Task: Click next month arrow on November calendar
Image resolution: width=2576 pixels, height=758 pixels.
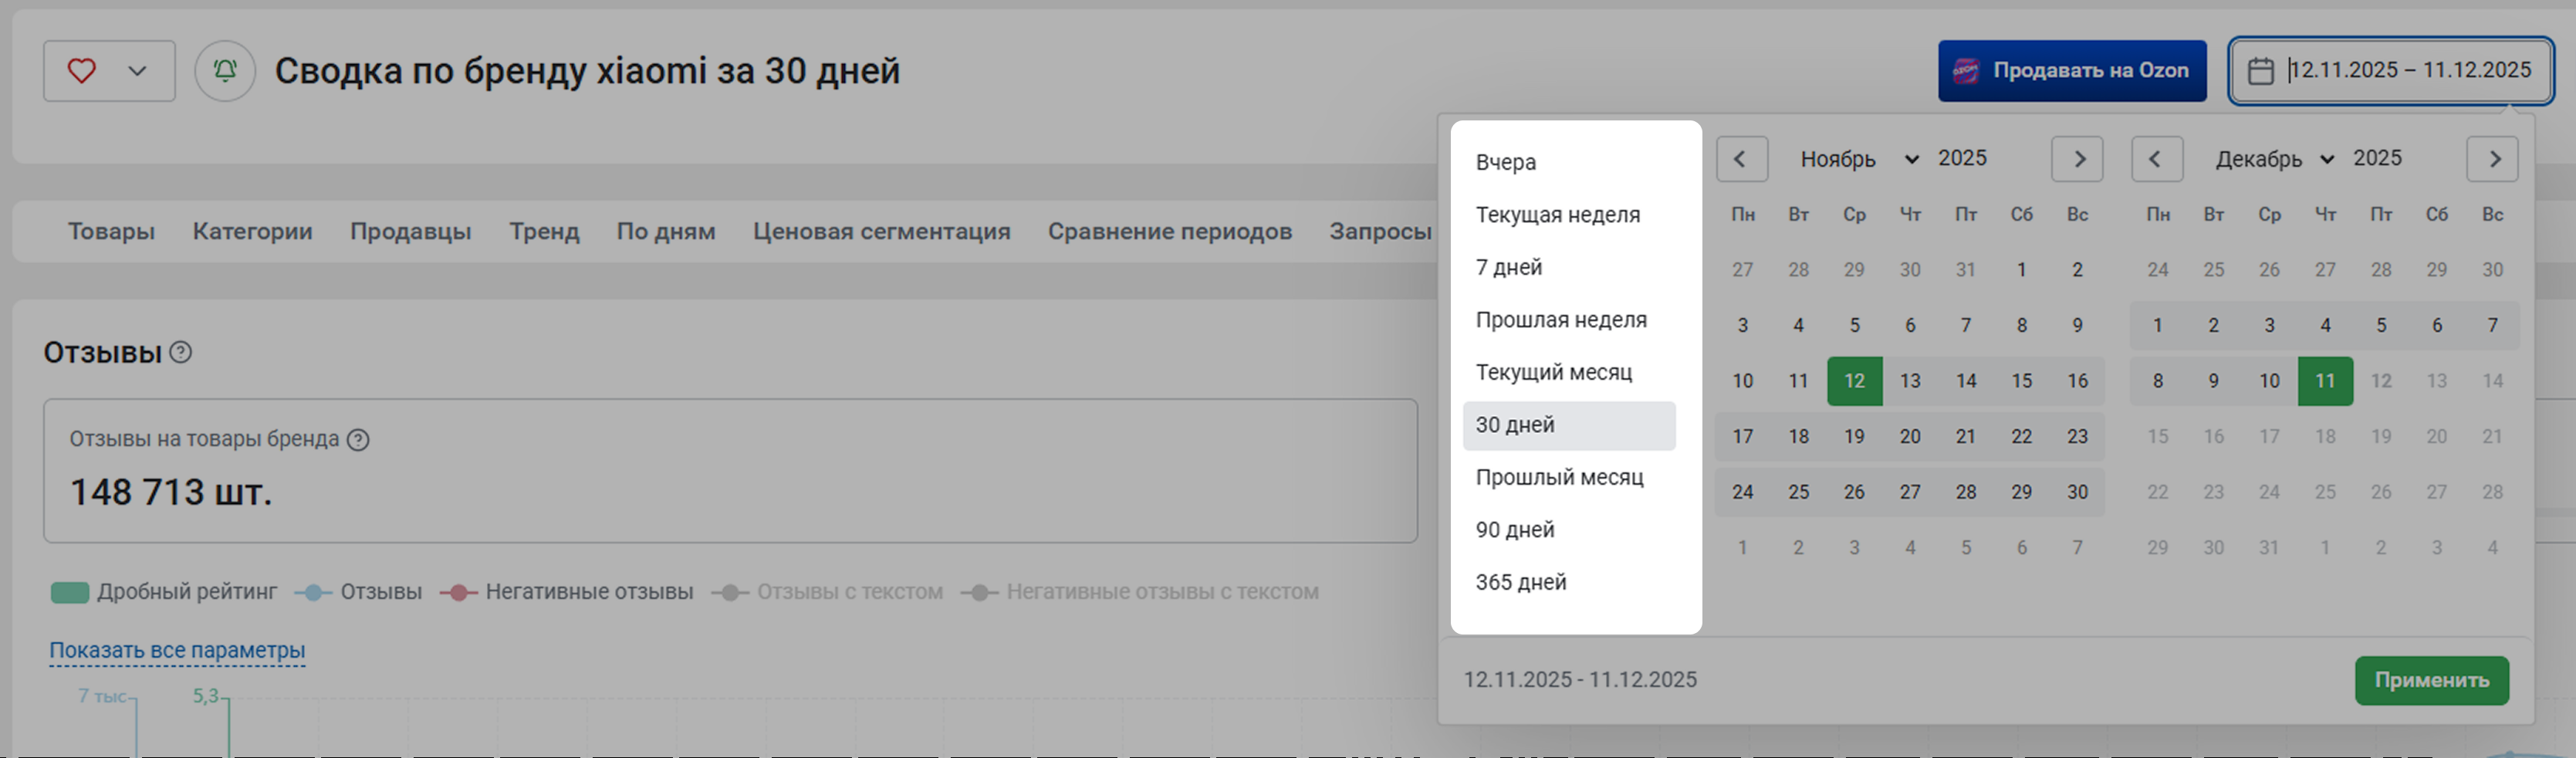Action: pyautogui.click(x=2077, y=159)
